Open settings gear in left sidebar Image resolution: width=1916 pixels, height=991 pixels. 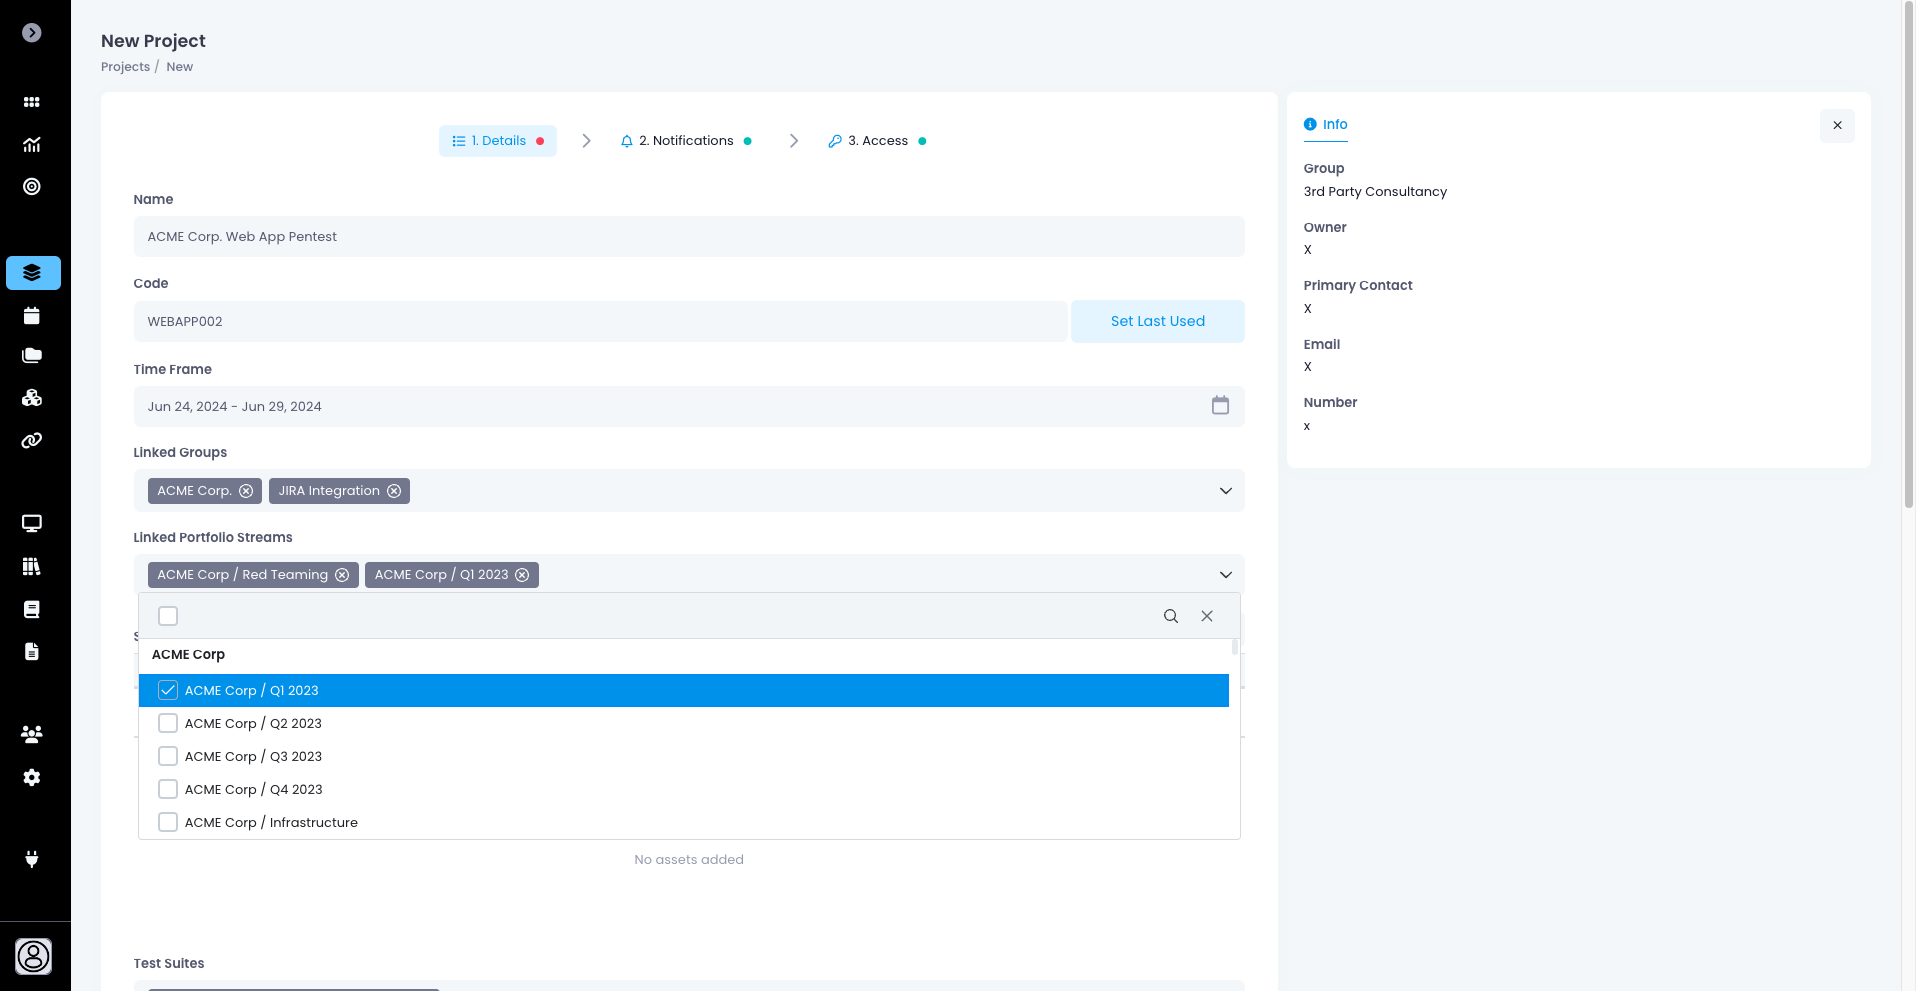[x=32, y=778]
